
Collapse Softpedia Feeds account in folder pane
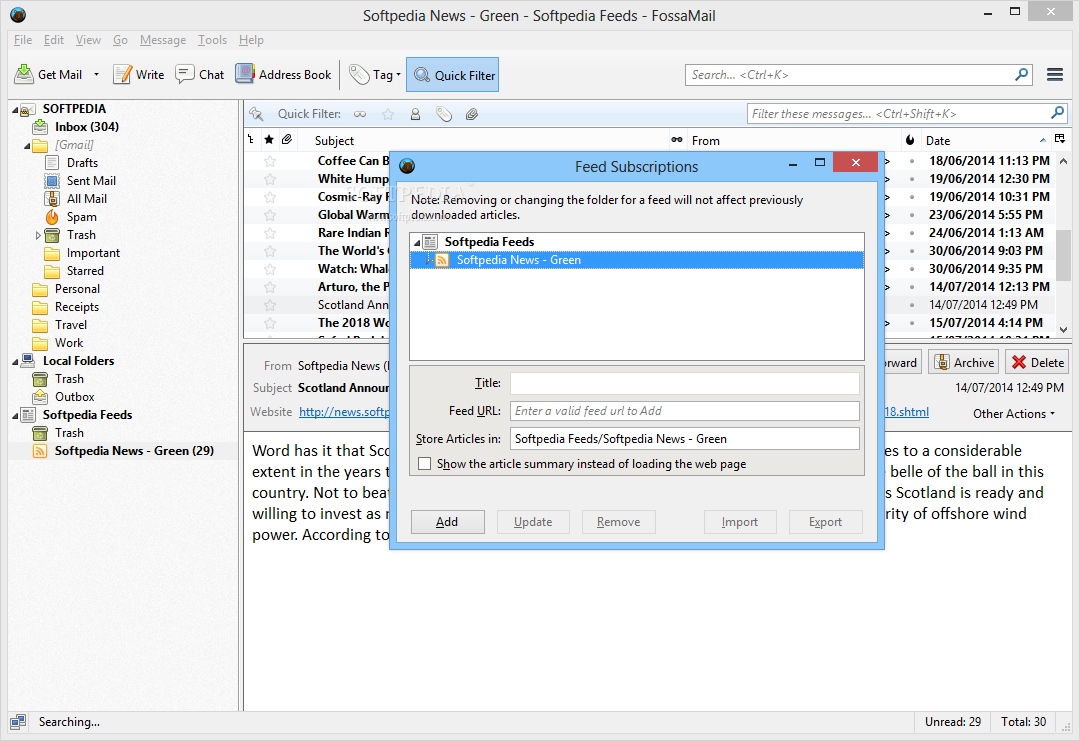[x=15, y=415]
